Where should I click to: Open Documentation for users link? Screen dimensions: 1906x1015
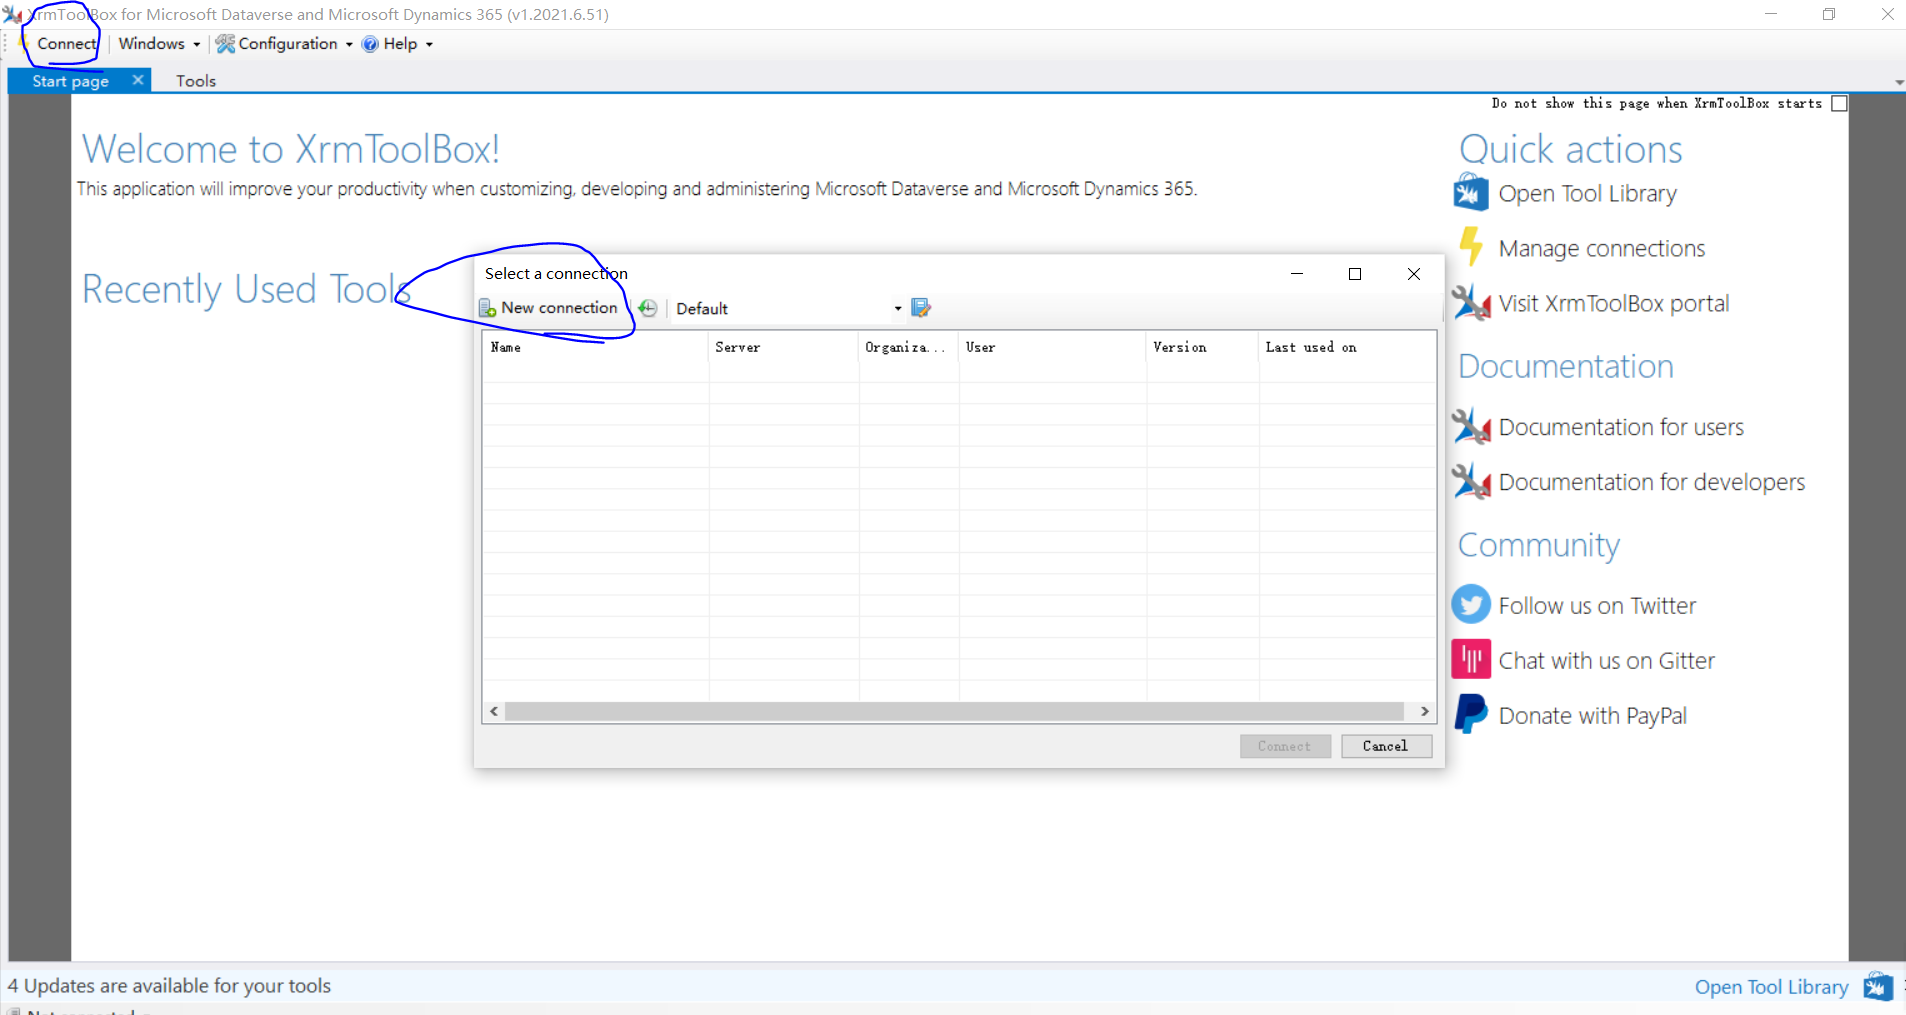pos(1621,427)
